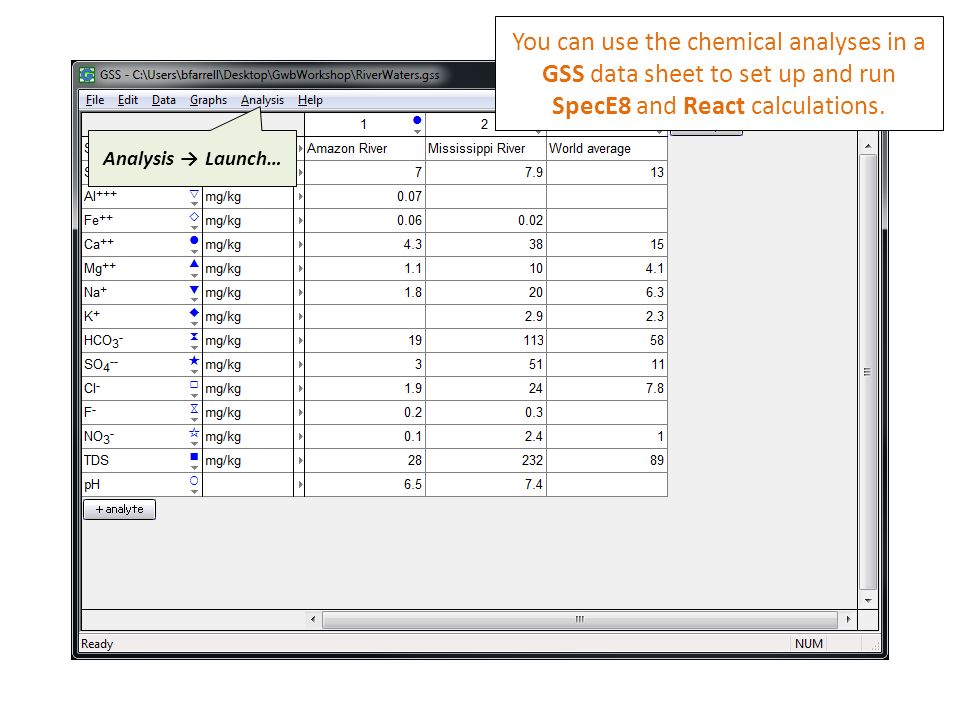Click vertical scrollbar up arrow
This screenshot has height=720, width=960.
click(868, 147)
